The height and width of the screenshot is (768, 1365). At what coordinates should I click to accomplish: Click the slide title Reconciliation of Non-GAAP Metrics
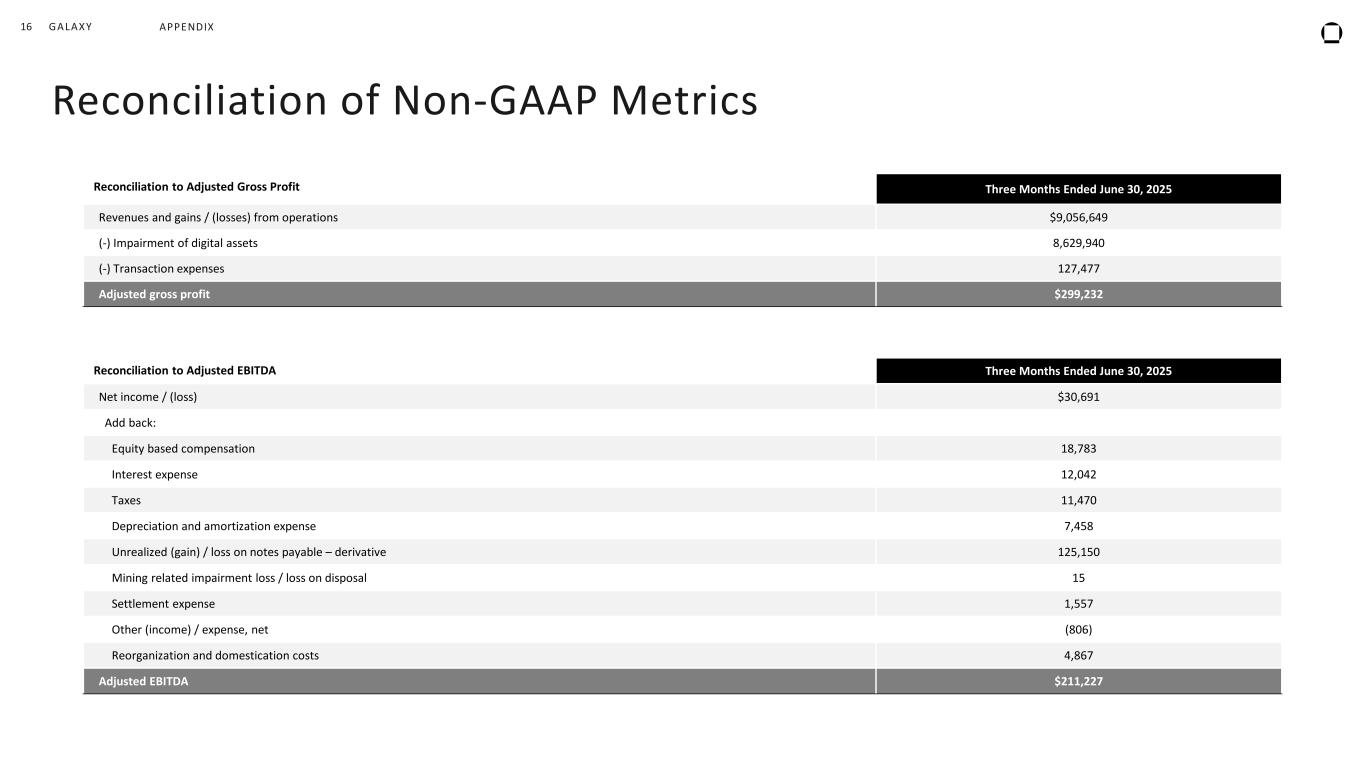click(x=404, y=101)
